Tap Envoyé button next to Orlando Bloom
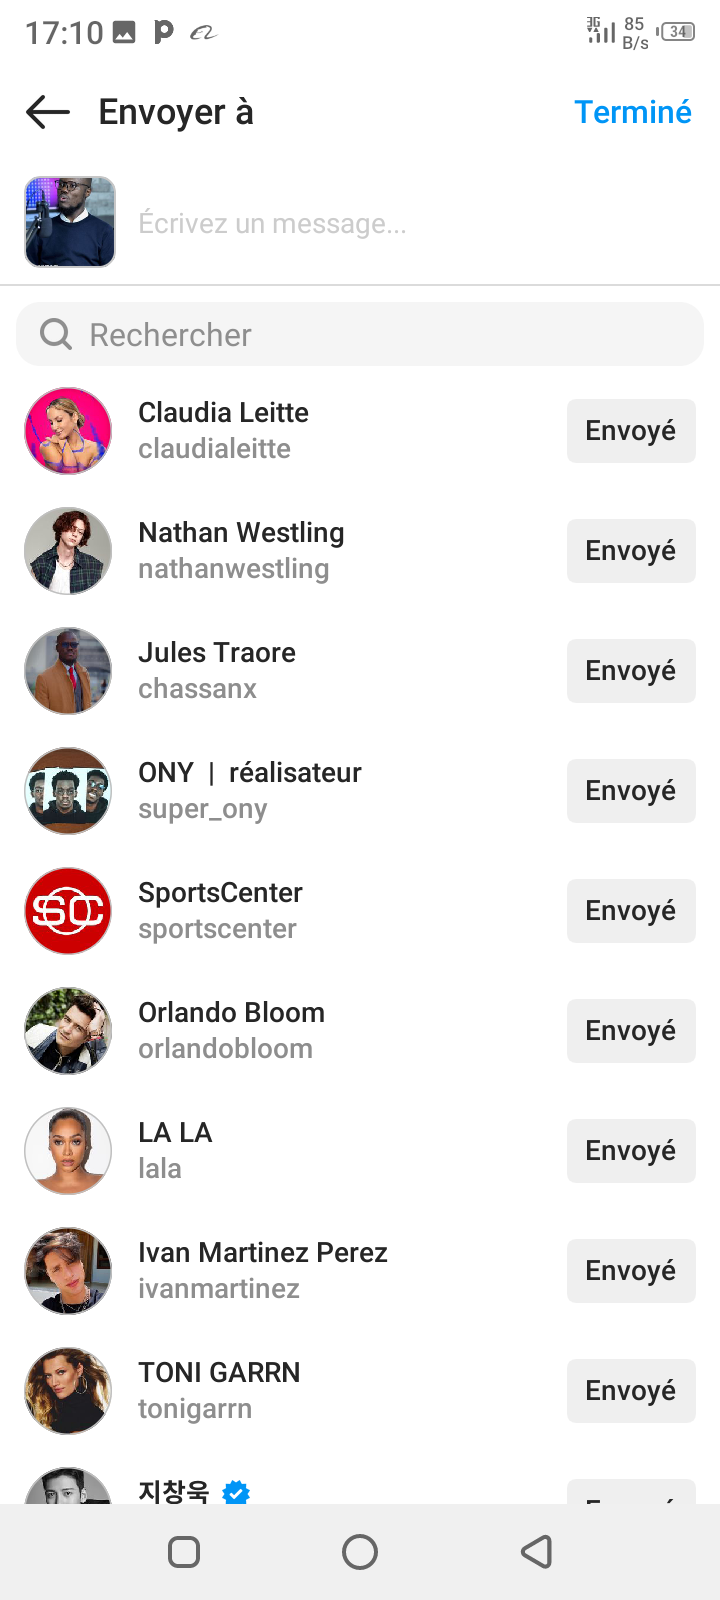Image resolution: width=720 pixels, height=1600 pixels. tap(631, 1031)
